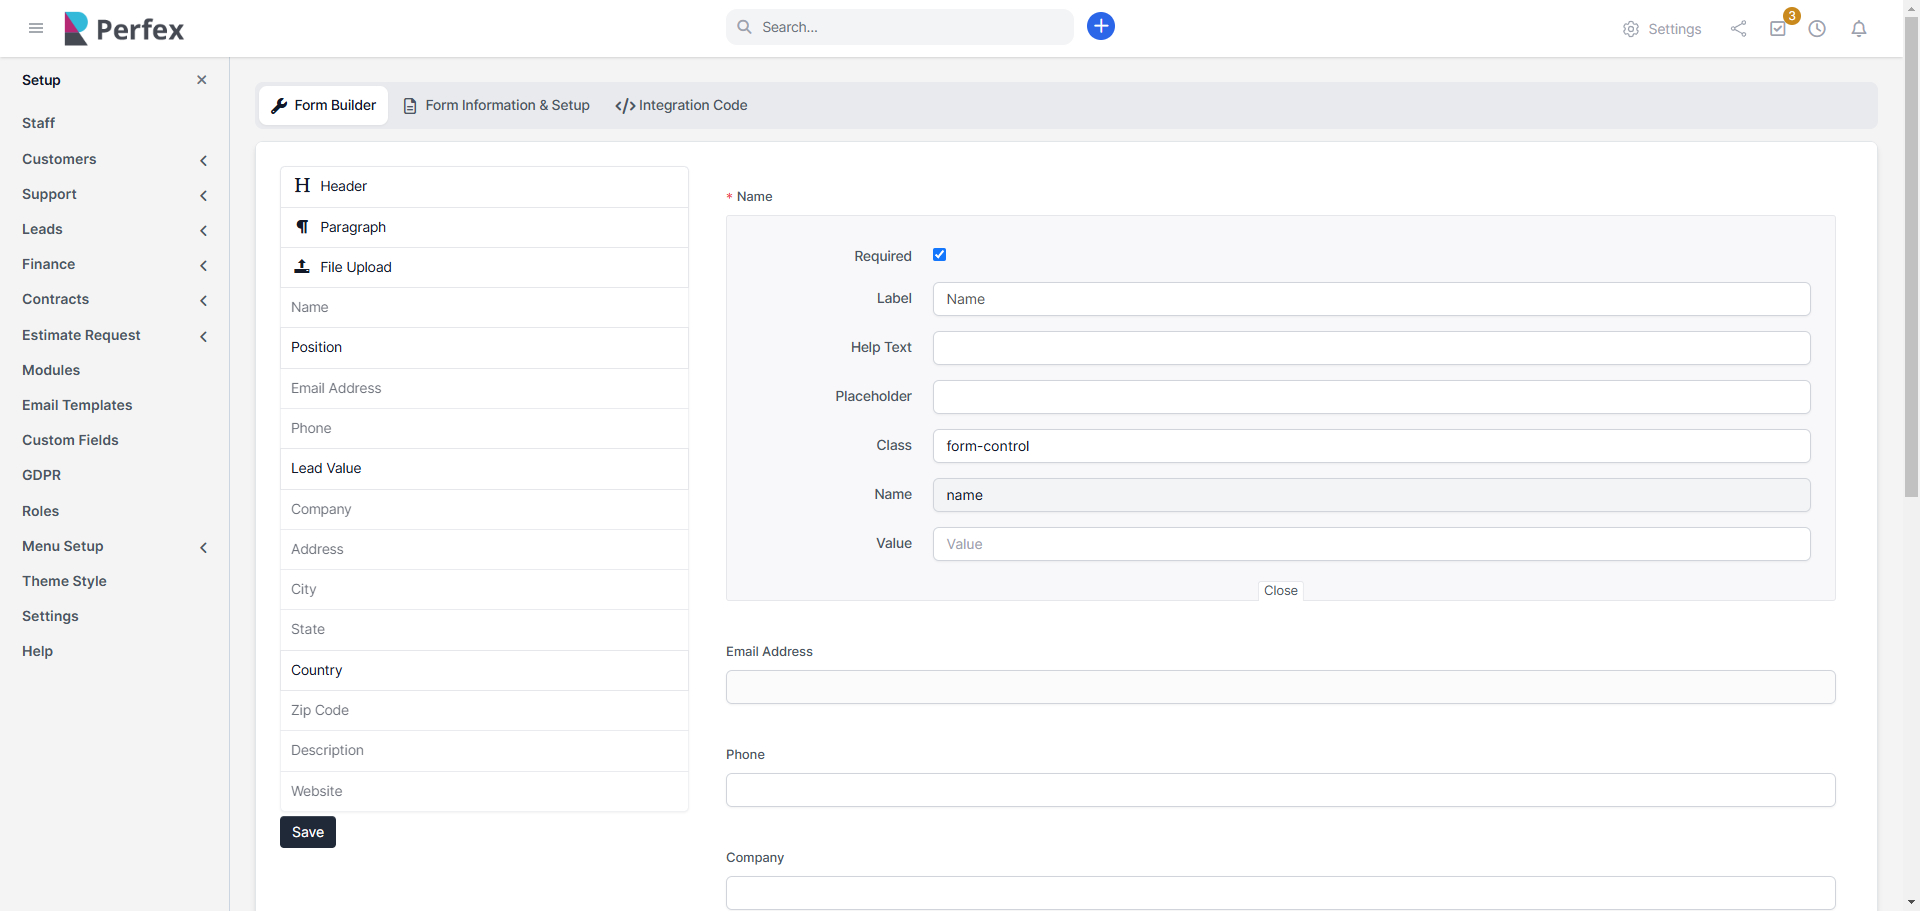
Task: Switch to Form Information & Setup tab
Action: (496, 105)
